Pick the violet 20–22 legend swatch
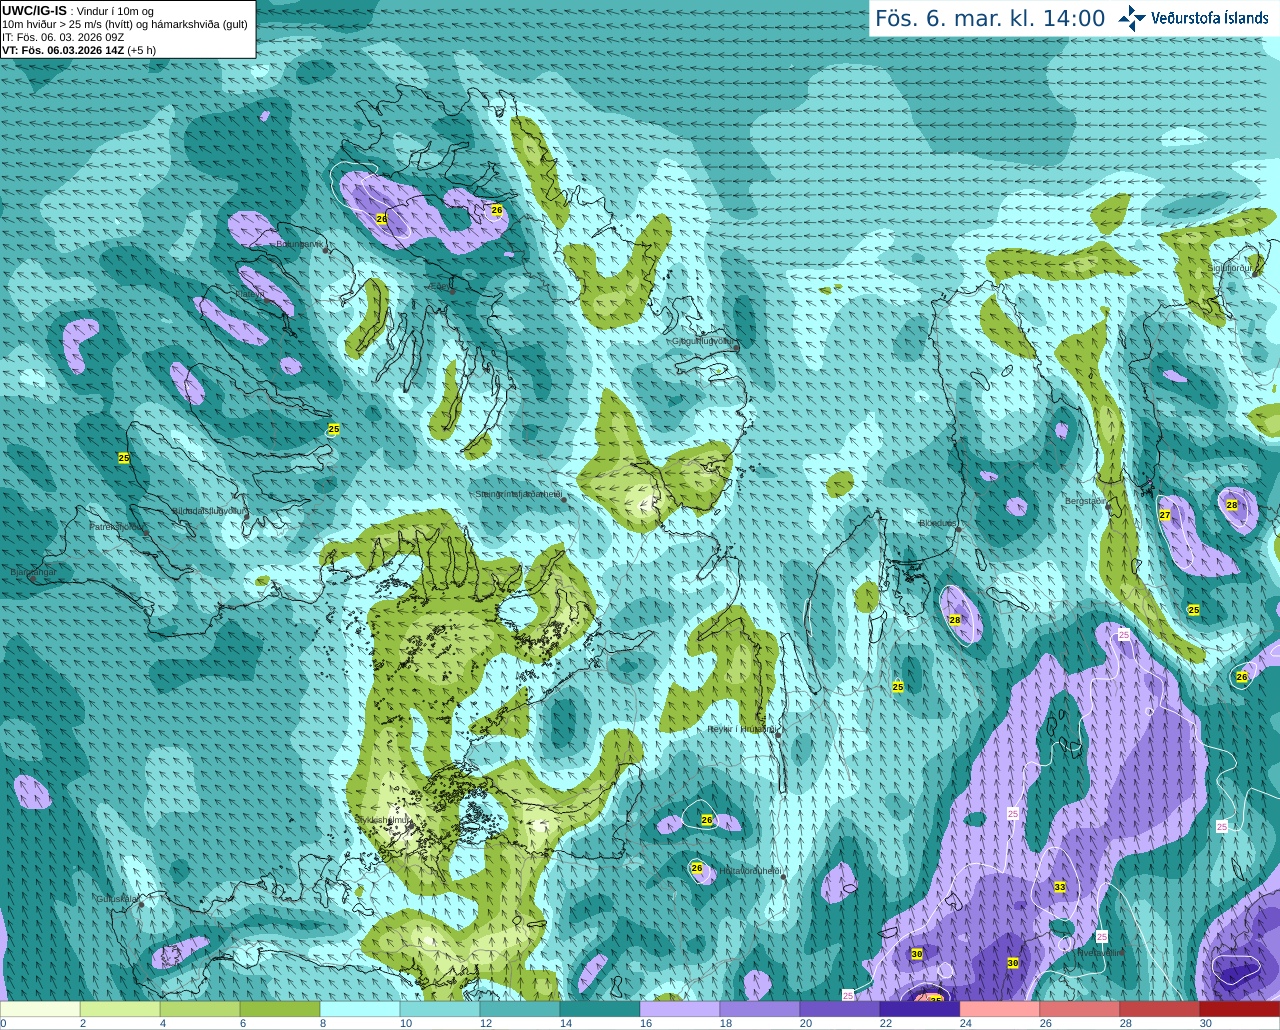The height and width of the screenshot is (1030, 1280). coord(840,1009)
